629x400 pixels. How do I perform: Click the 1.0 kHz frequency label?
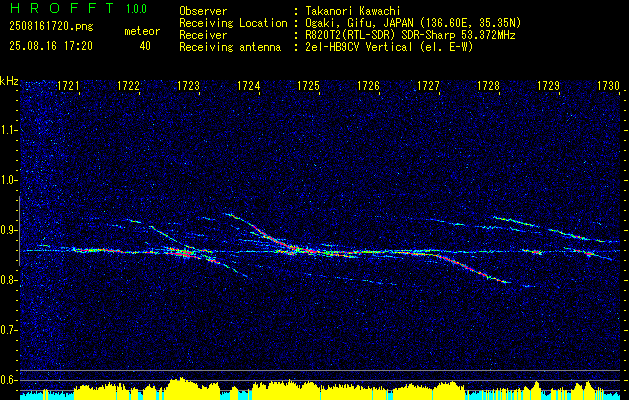pyautogui.click(x=8, y=180)
